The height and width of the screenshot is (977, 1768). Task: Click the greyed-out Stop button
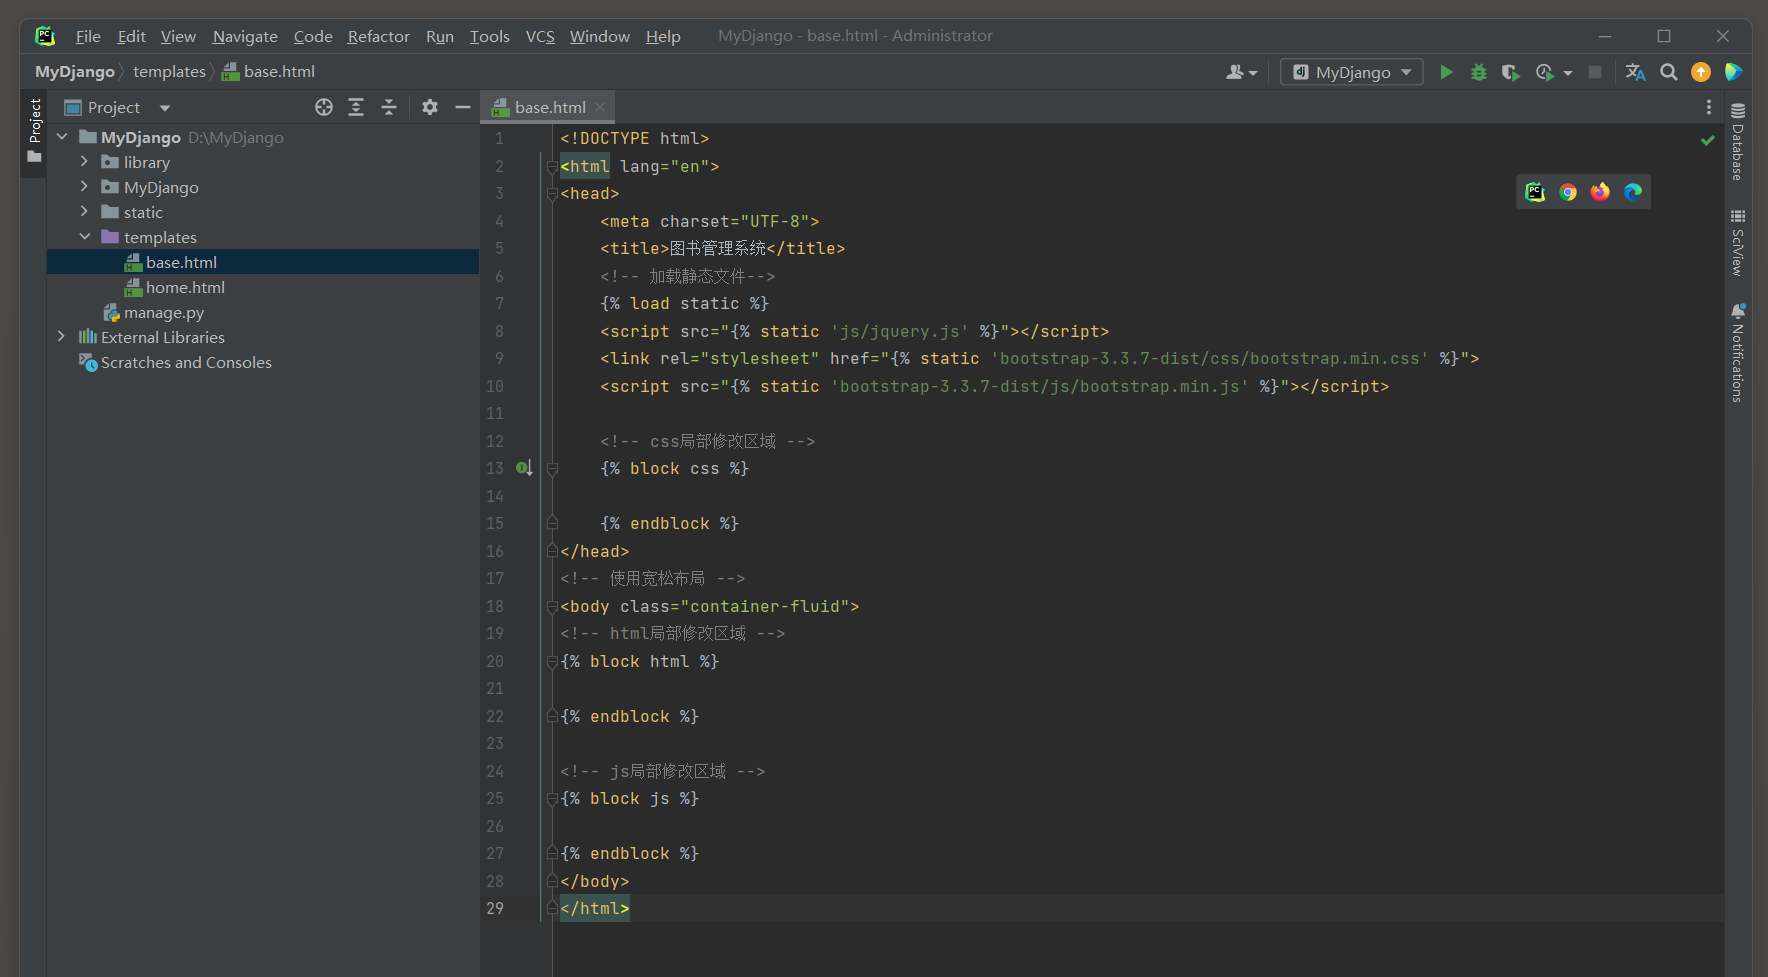1595,72
